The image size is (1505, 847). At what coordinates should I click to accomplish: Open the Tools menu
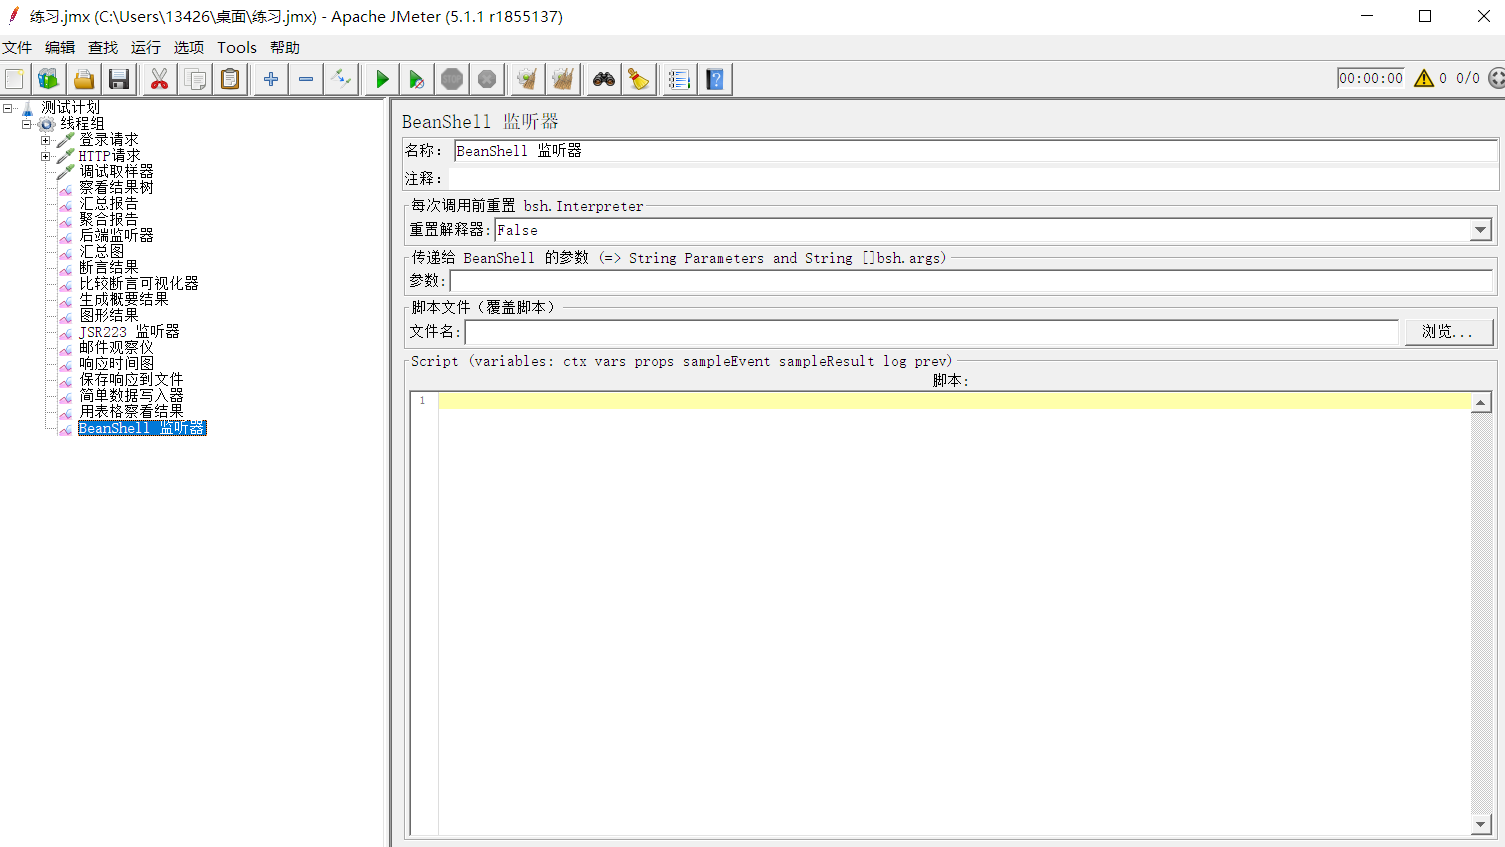pyautogui.click(x=237, y=47)
